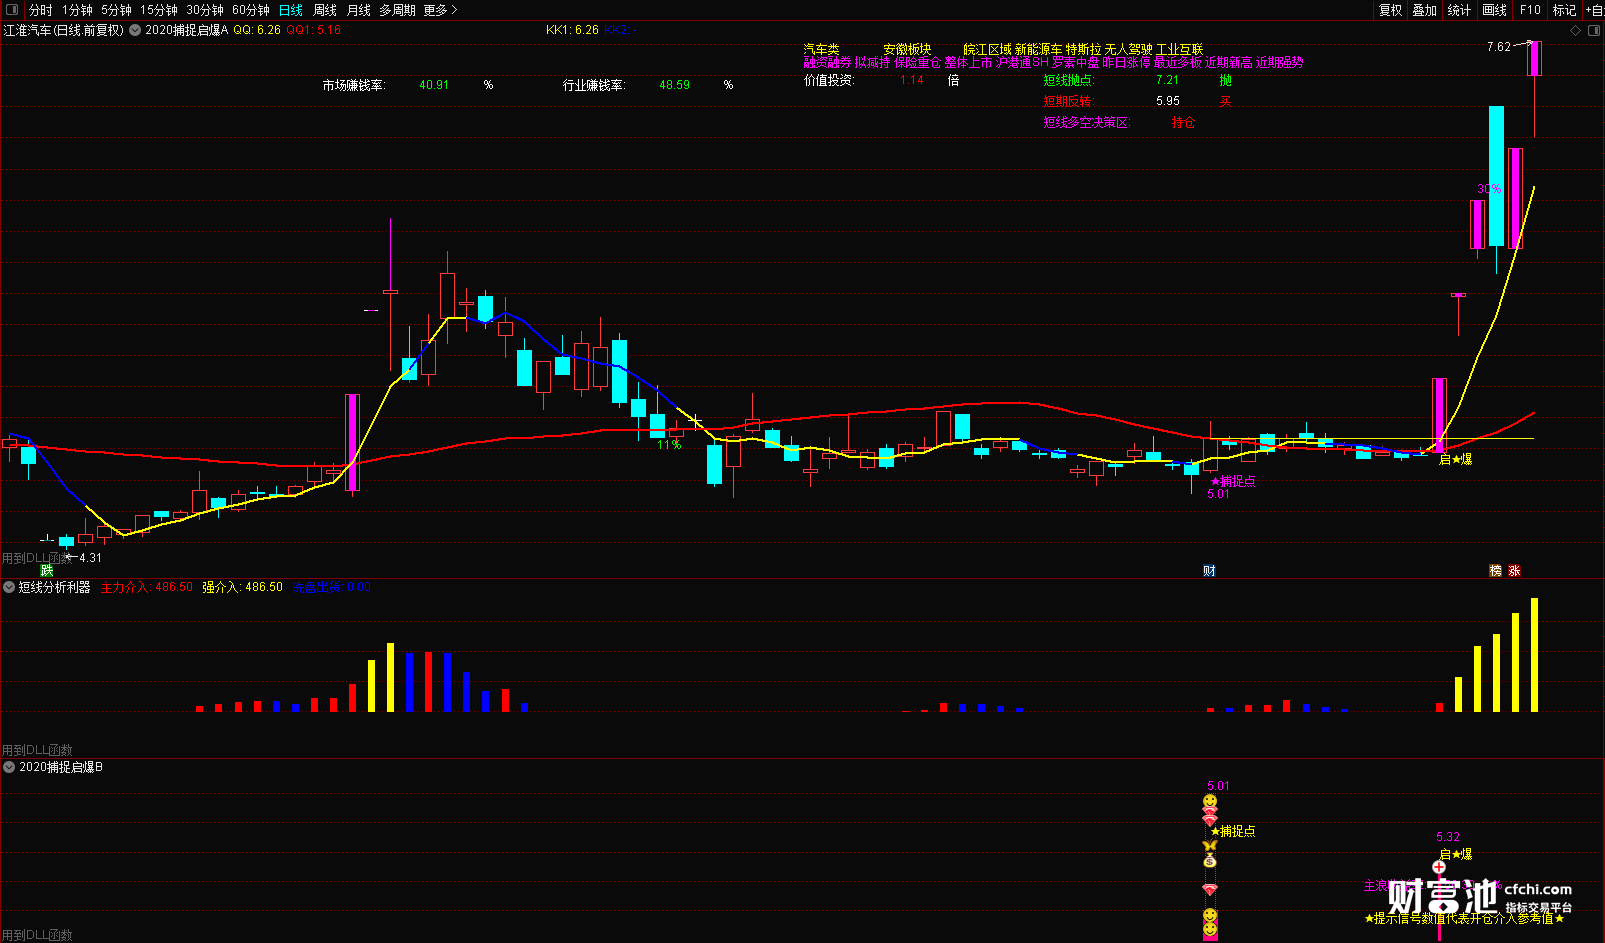Click the 洗盘出货 0.00 value

click(x=332, y=587)
